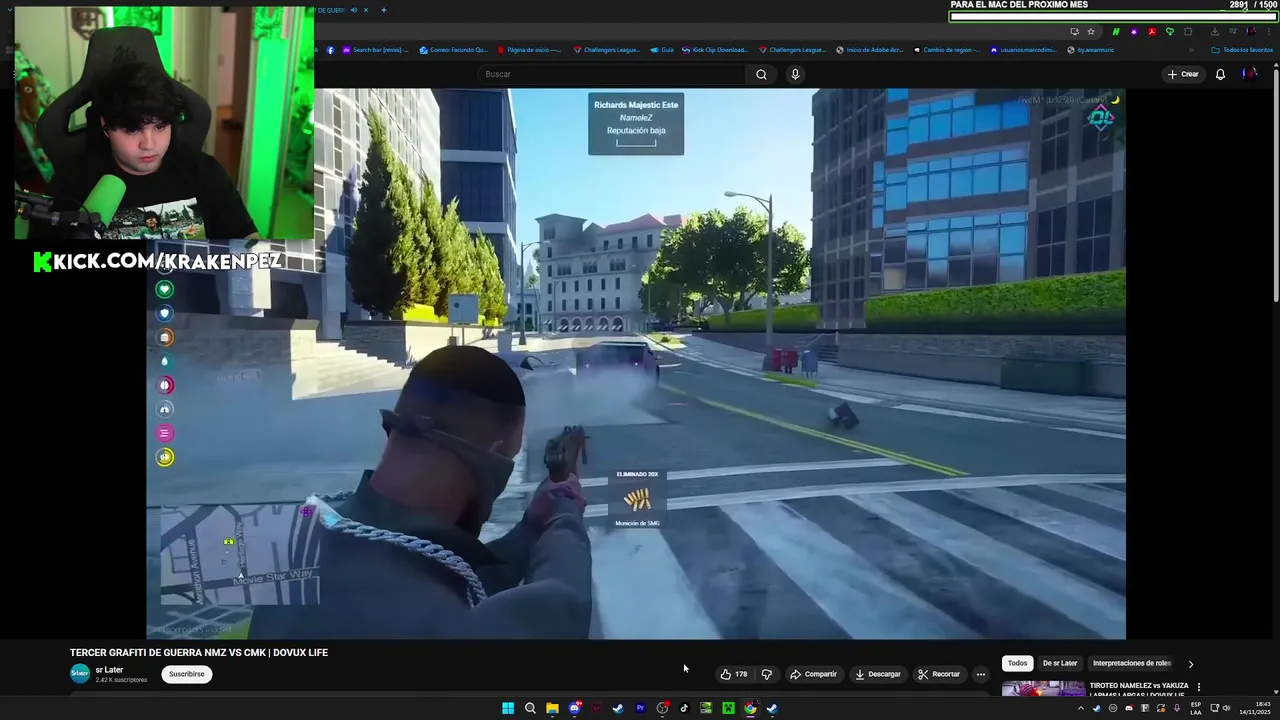The image size is (1280, 720).
Task: Open the Correo: Facundo bookmark
Action: [x=454, y=49]
